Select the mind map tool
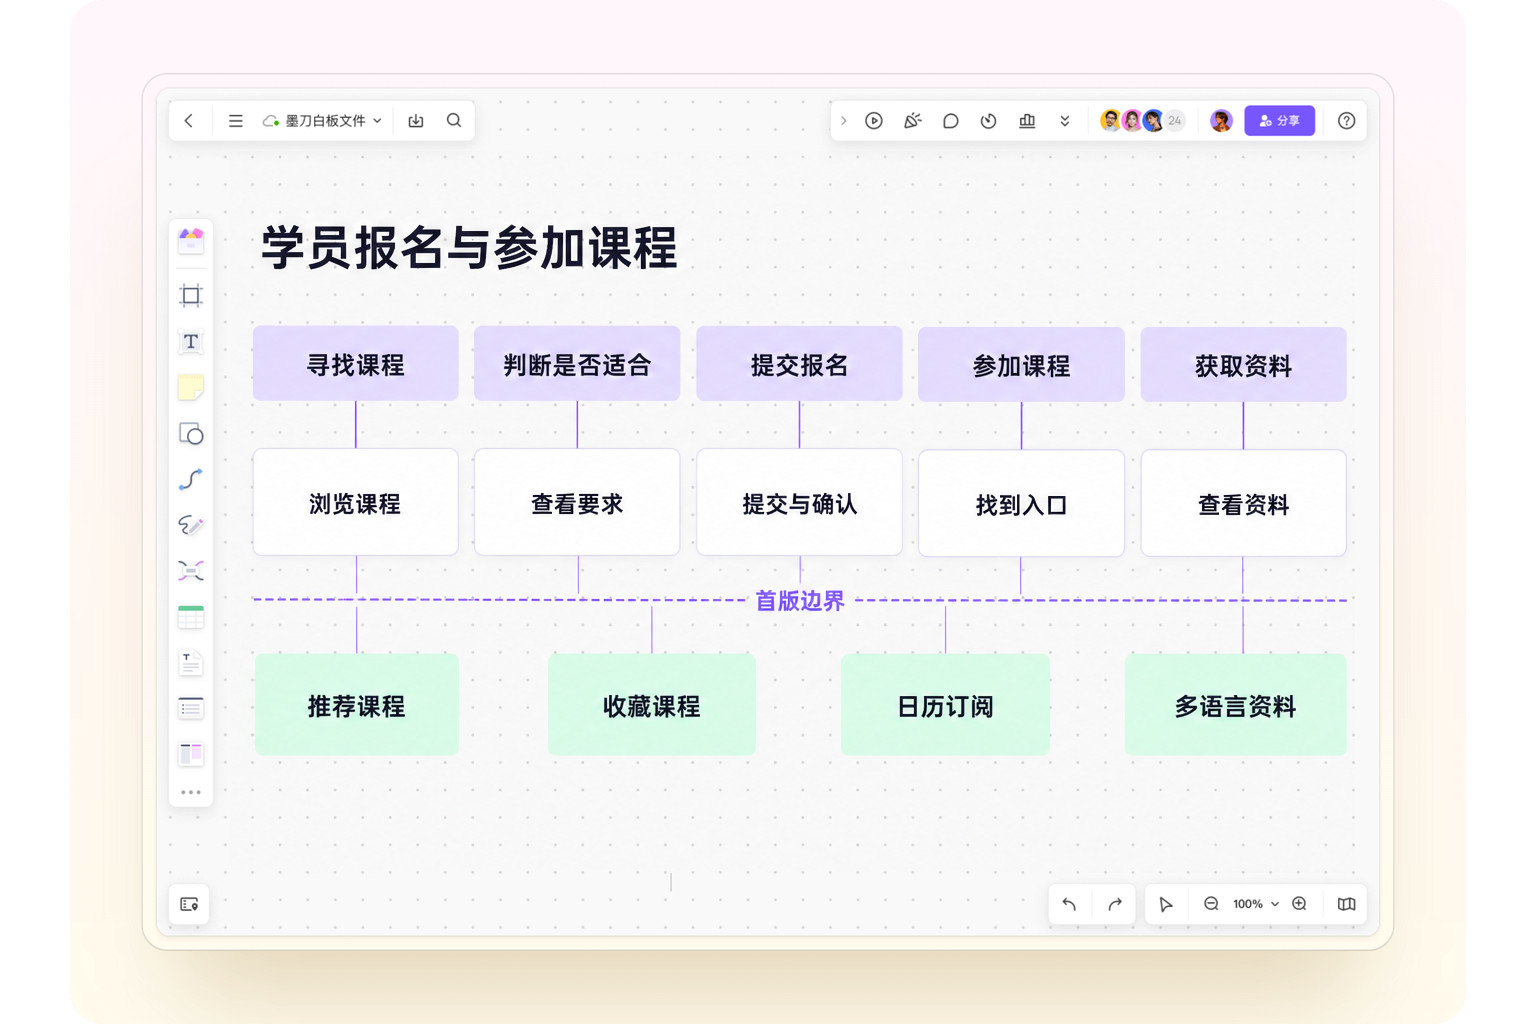 [191, 571]
